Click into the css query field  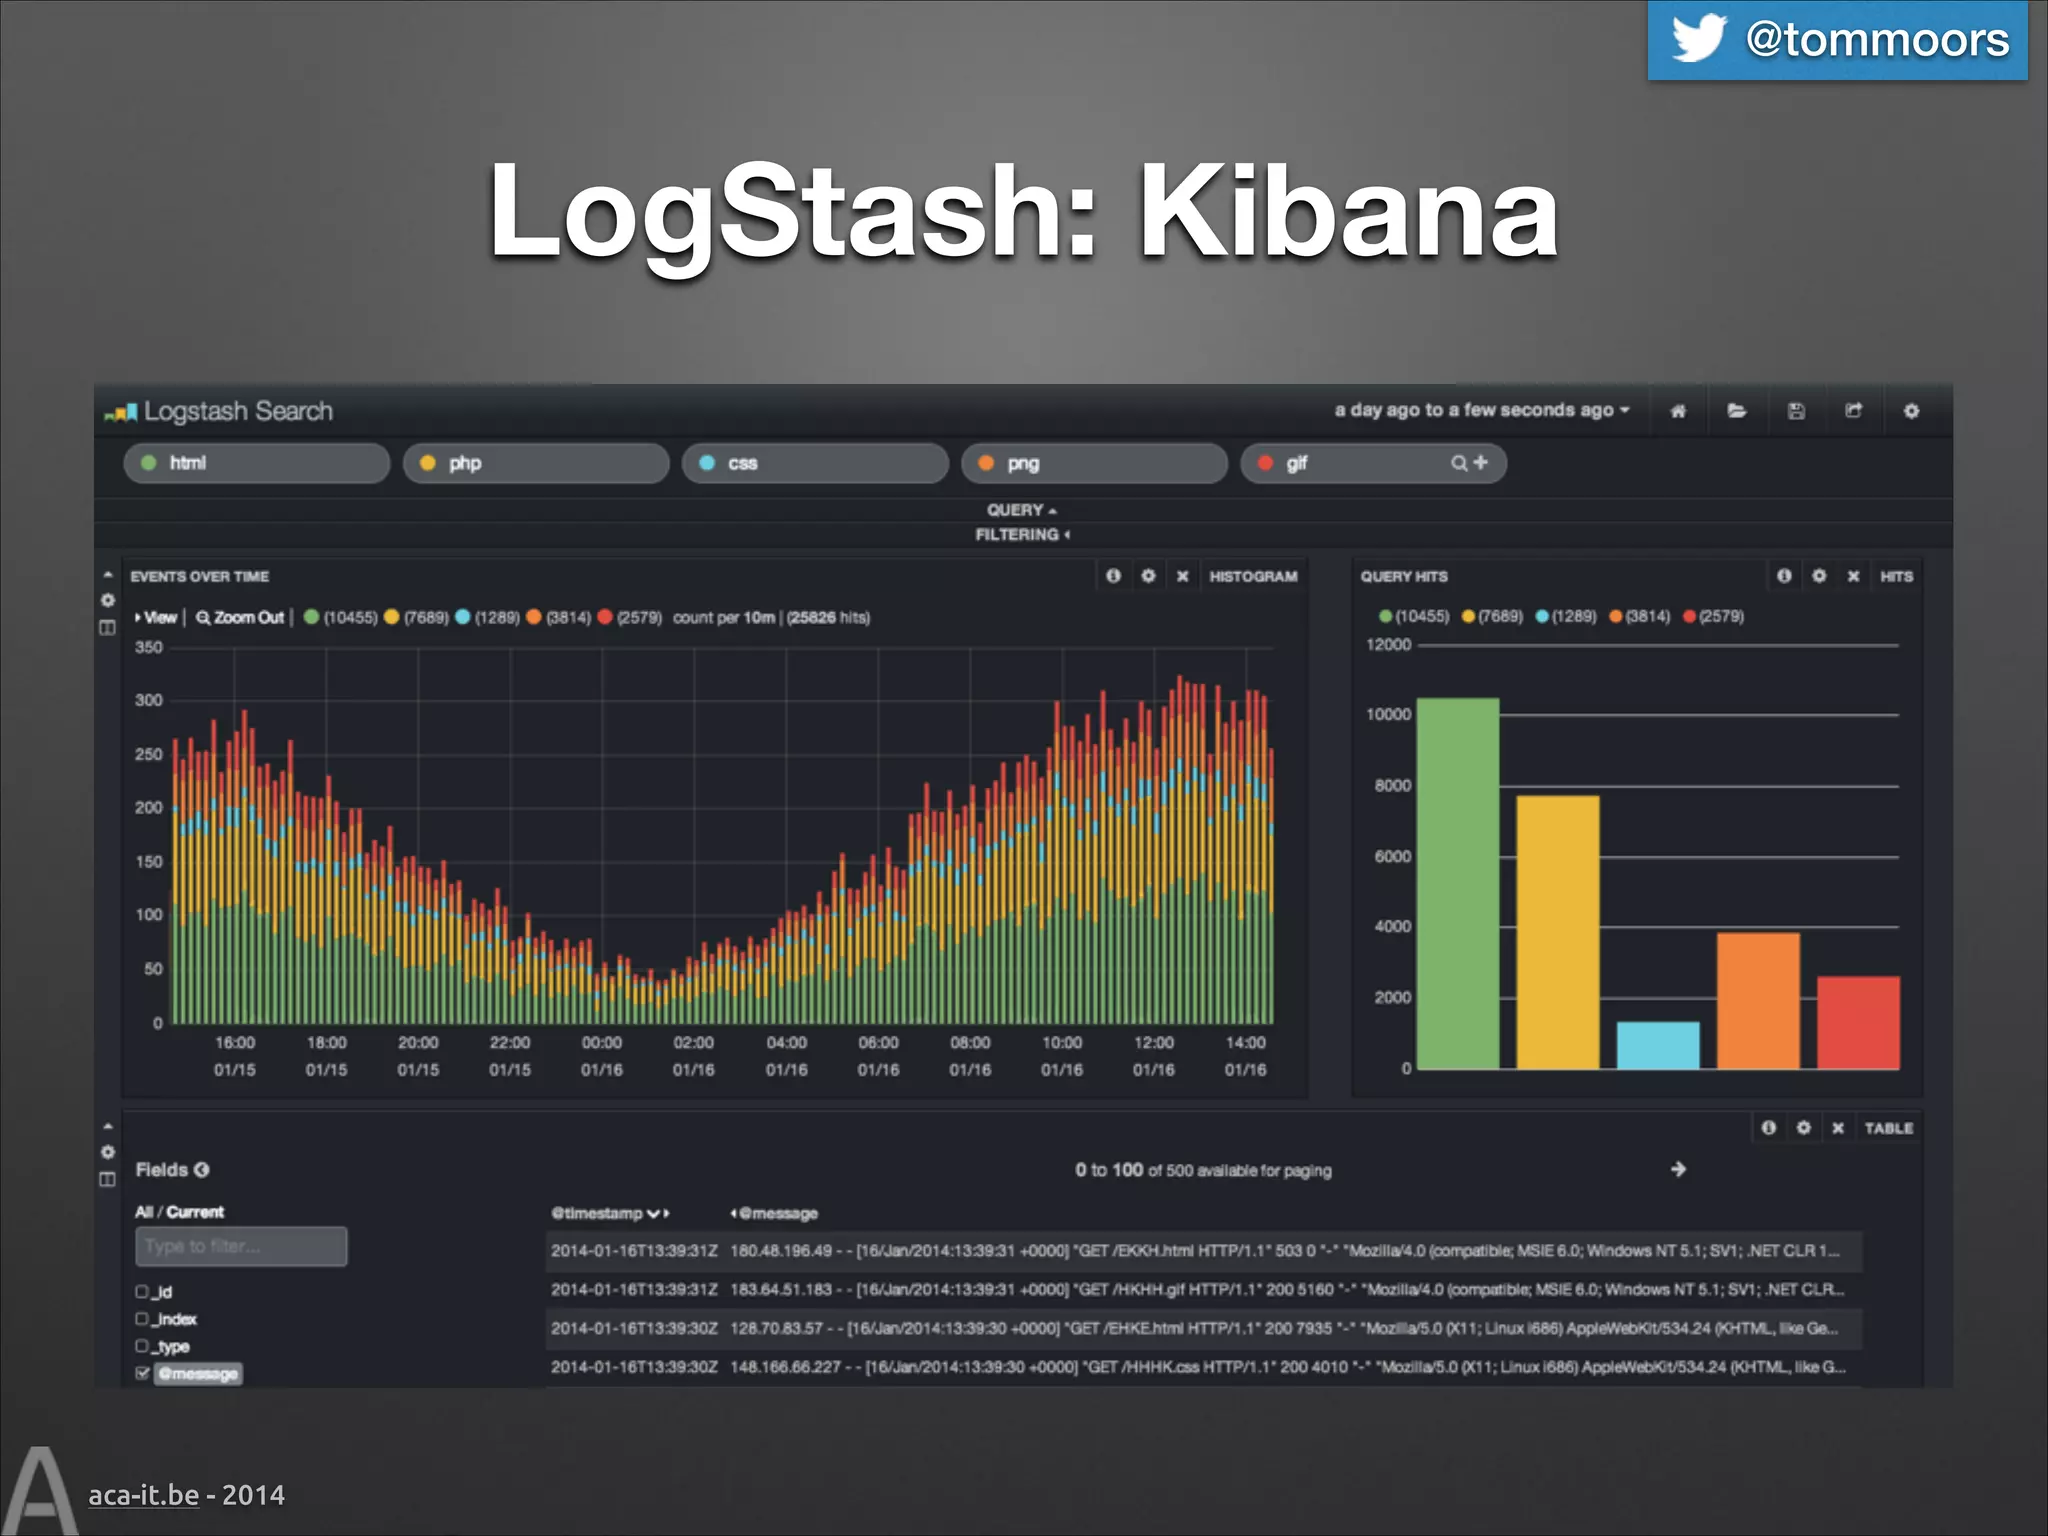[x=815, y=463]
